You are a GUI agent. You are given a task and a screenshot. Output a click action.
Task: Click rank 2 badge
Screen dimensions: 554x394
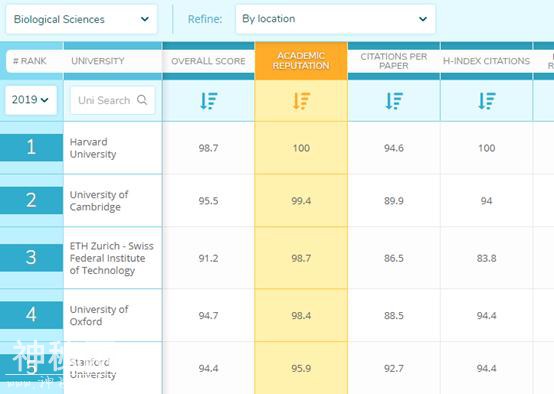tap(31, 200)
